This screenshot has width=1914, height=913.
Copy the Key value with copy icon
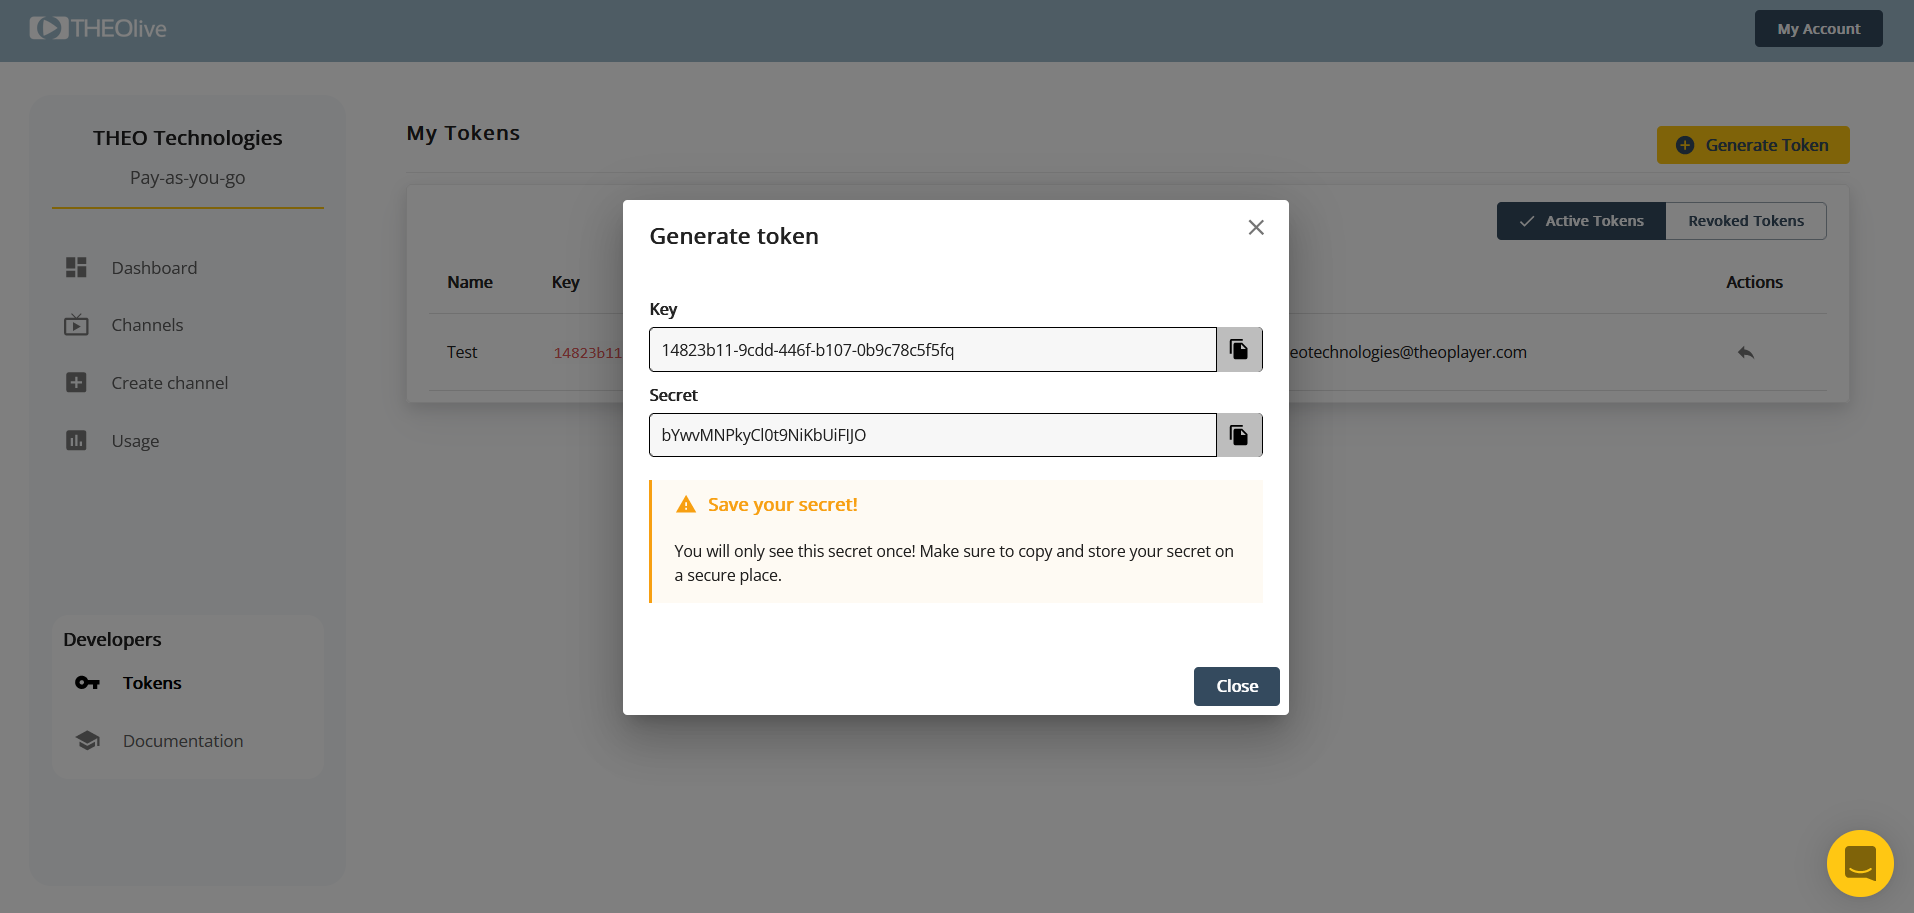pyautogui.click(x=1238, y=350)
